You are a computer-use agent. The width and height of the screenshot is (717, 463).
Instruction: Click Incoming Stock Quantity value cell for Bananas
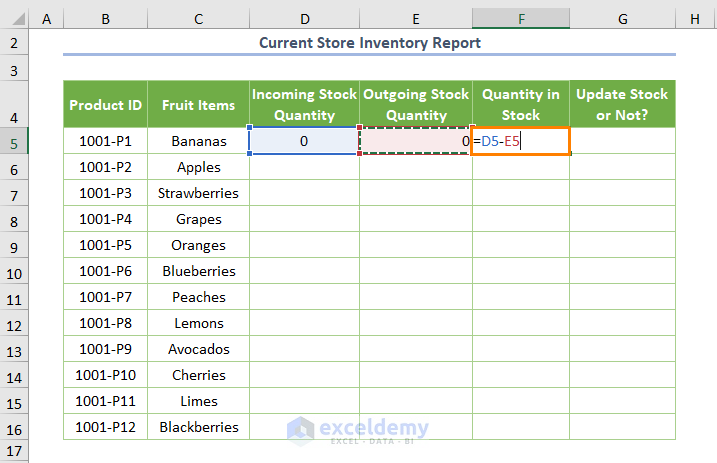tap(304, 141)
